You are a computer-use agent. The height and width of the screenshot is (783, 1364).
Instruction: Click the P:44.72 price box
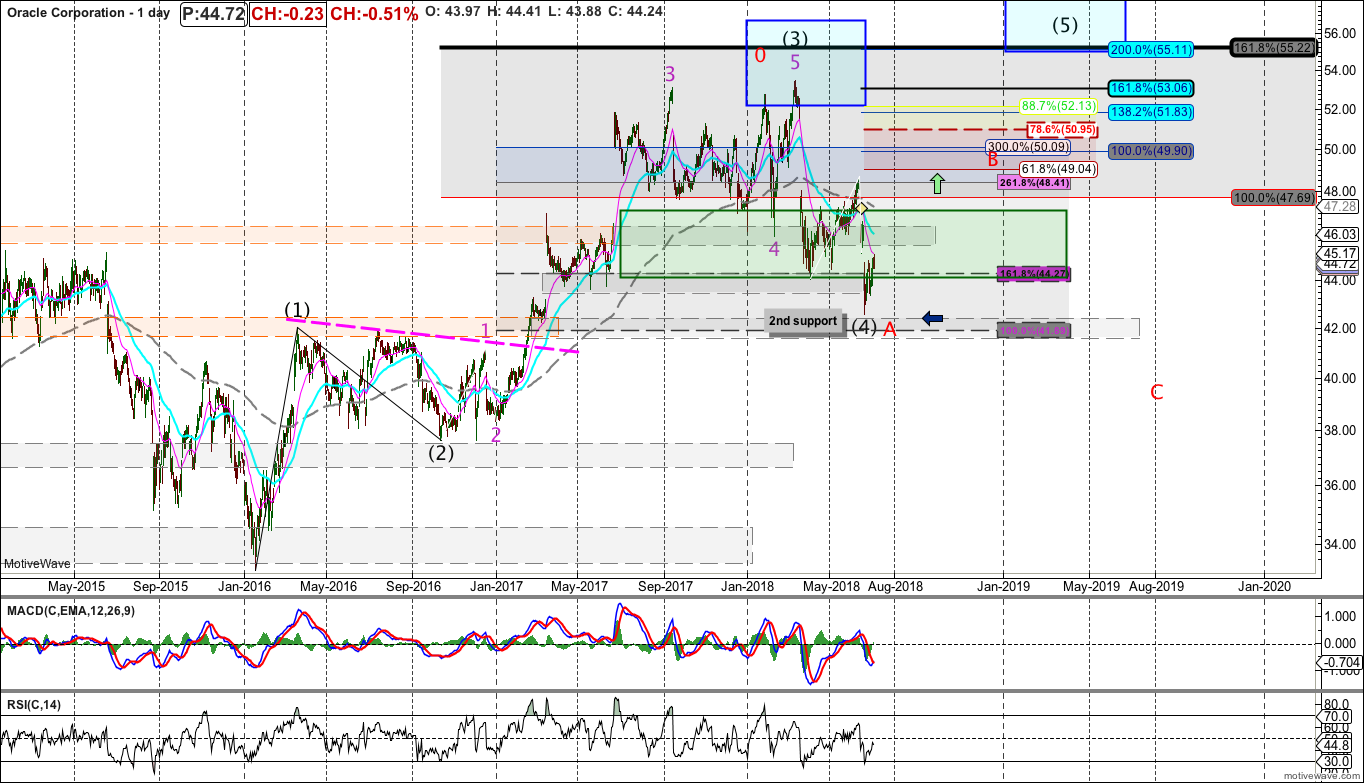point(212,14)
